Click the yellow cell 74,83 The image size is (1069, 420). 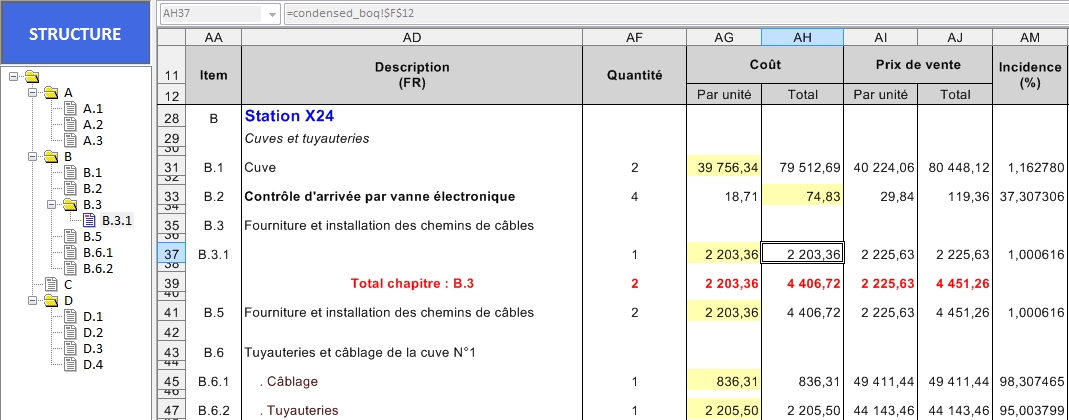click(x=802, y=197)
